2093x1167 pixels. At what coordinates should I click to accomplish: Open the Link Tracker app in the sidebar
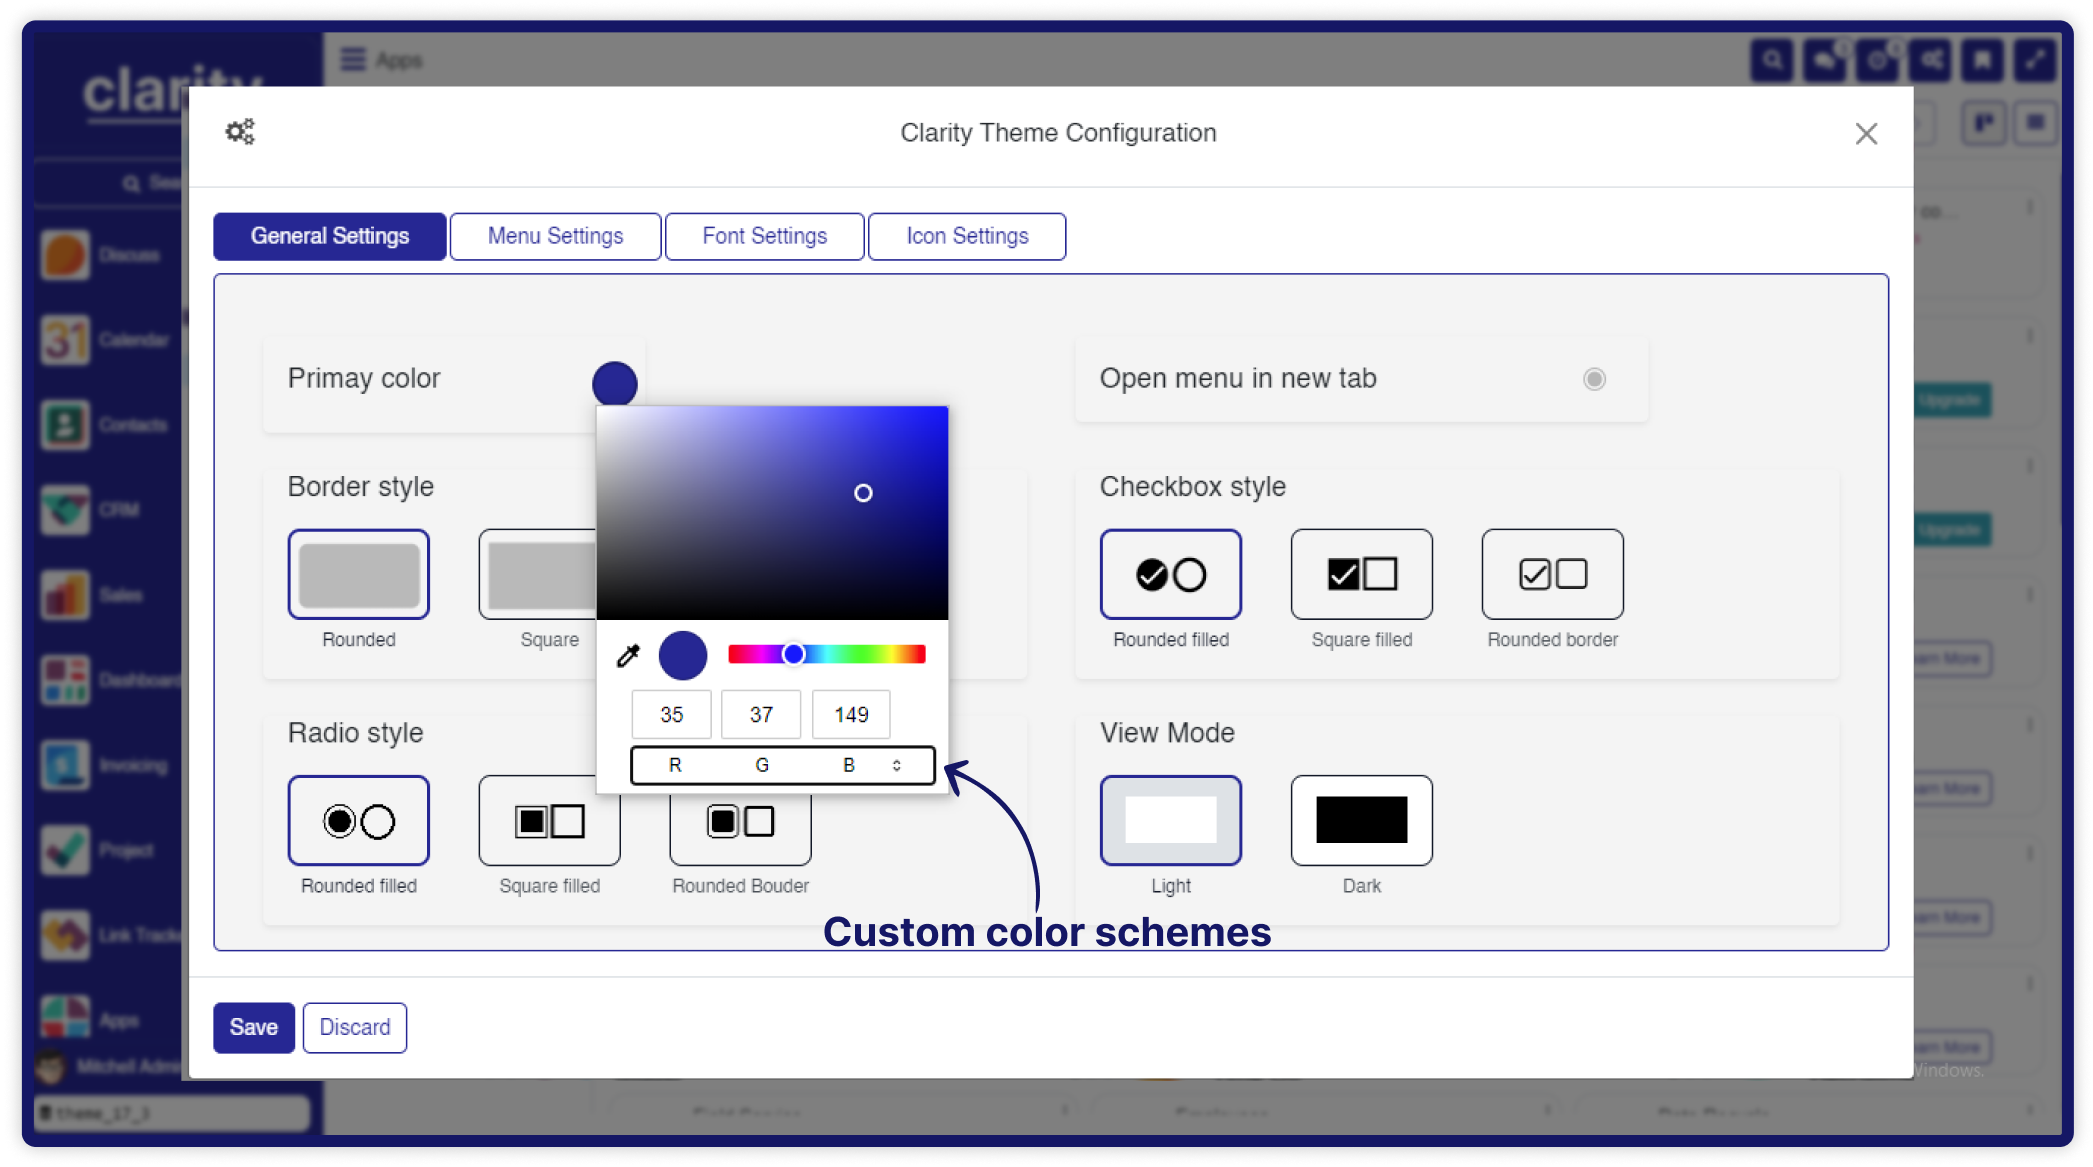pos(66,935)
